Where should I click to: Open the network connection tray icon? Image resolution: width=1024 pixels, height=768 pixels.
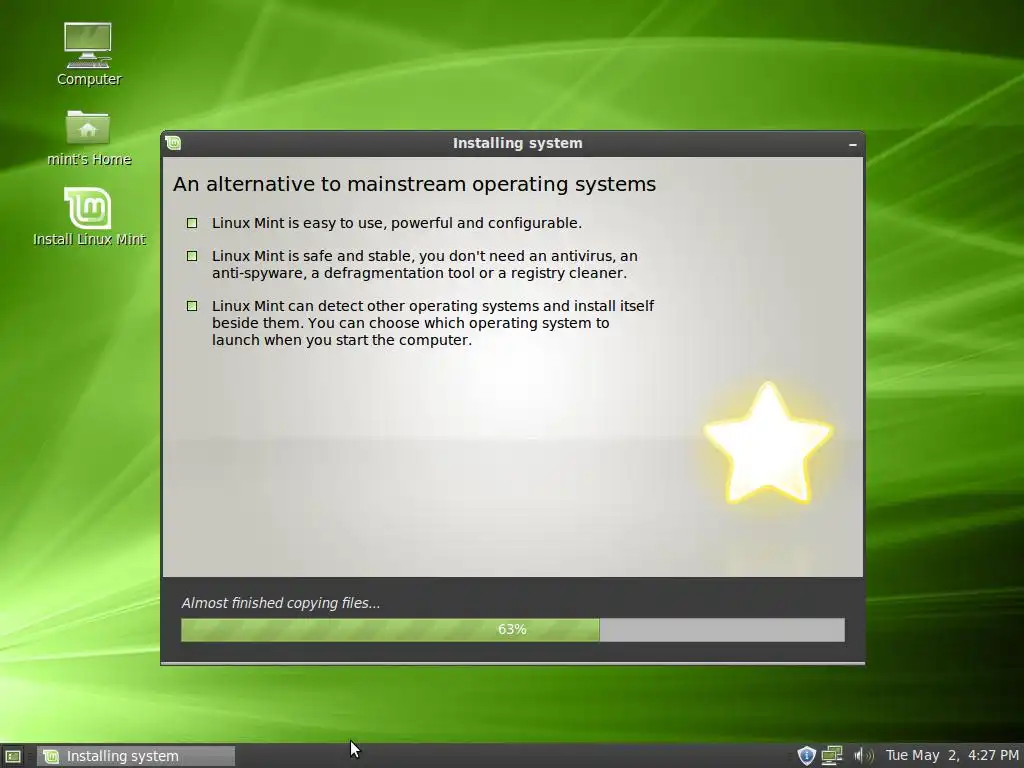click(x=831, y=756)
